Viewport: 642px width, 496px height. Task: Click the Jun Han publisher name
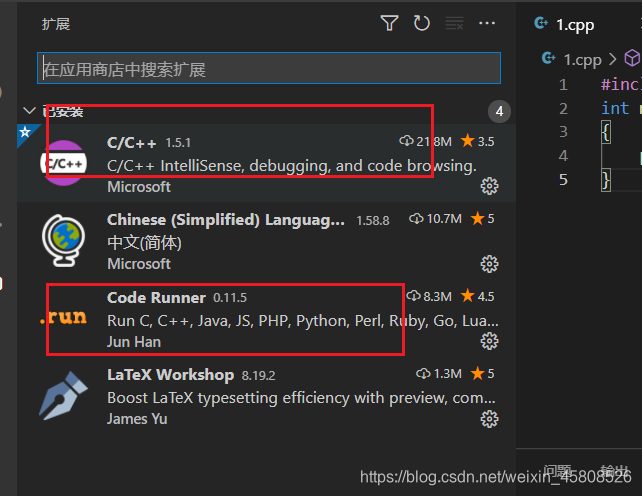tap(134, 342)
